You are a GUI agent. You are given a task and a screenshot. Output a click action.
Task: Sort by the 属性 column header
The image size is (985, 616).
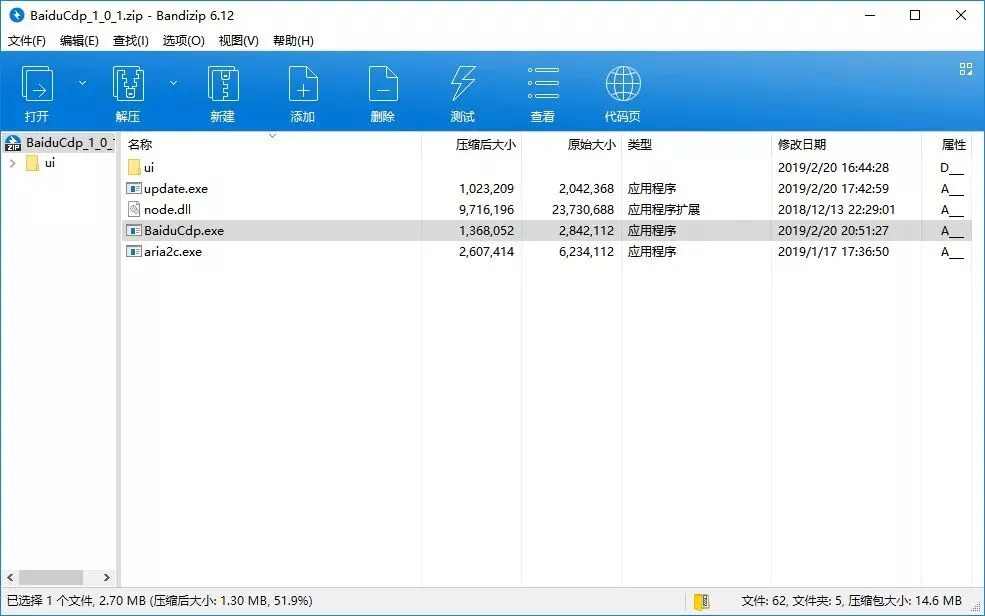point(953,144)
